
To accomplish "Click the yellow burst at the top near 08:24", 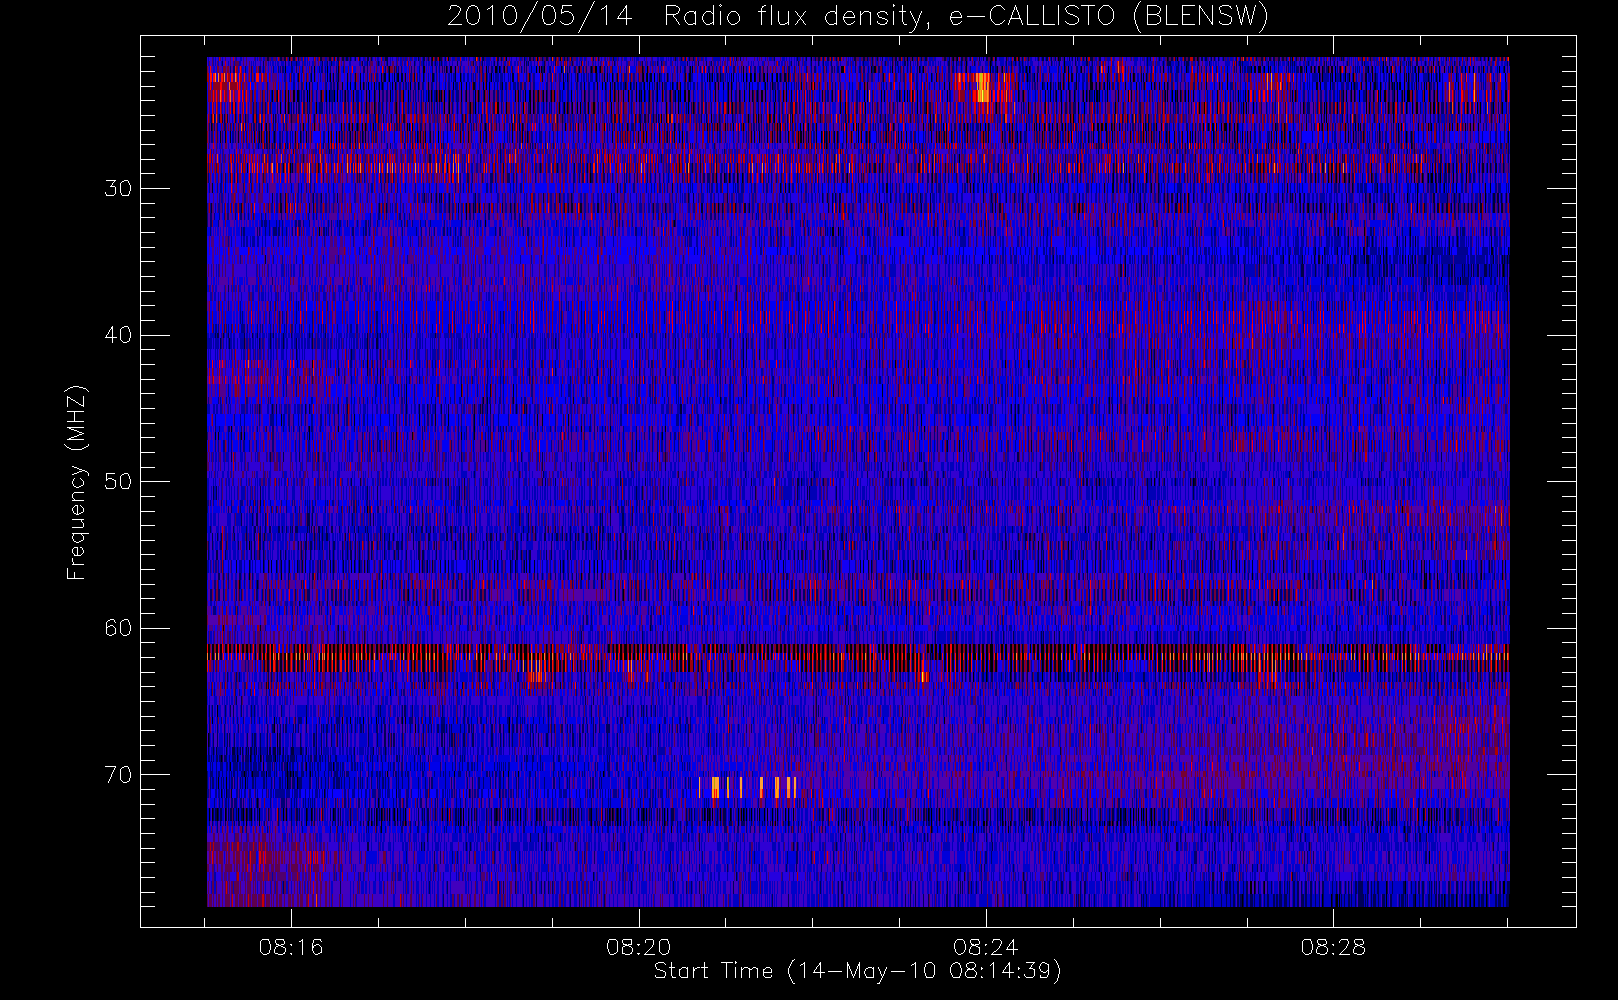I will 982,87.
